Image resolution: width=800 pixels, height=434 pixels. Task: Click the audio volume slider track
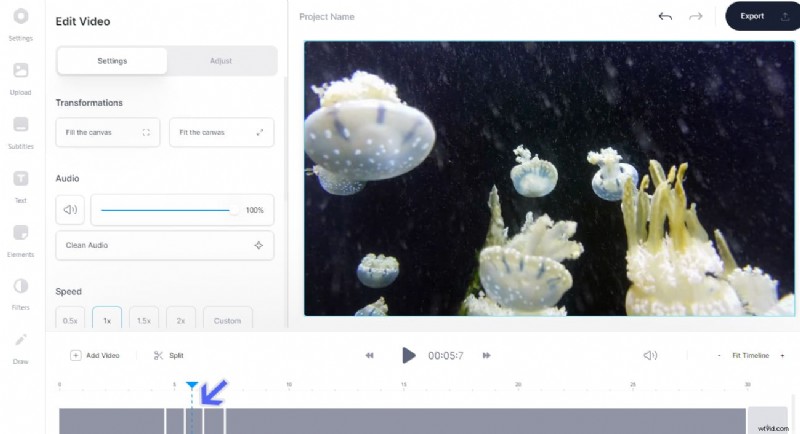pos(167,210)
